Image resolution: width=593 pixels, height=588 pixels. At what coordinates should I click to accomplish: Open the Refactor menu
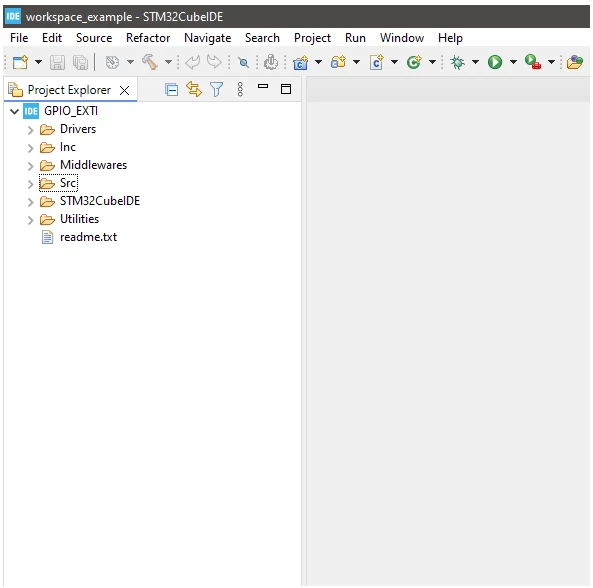[x=148, y=38]
